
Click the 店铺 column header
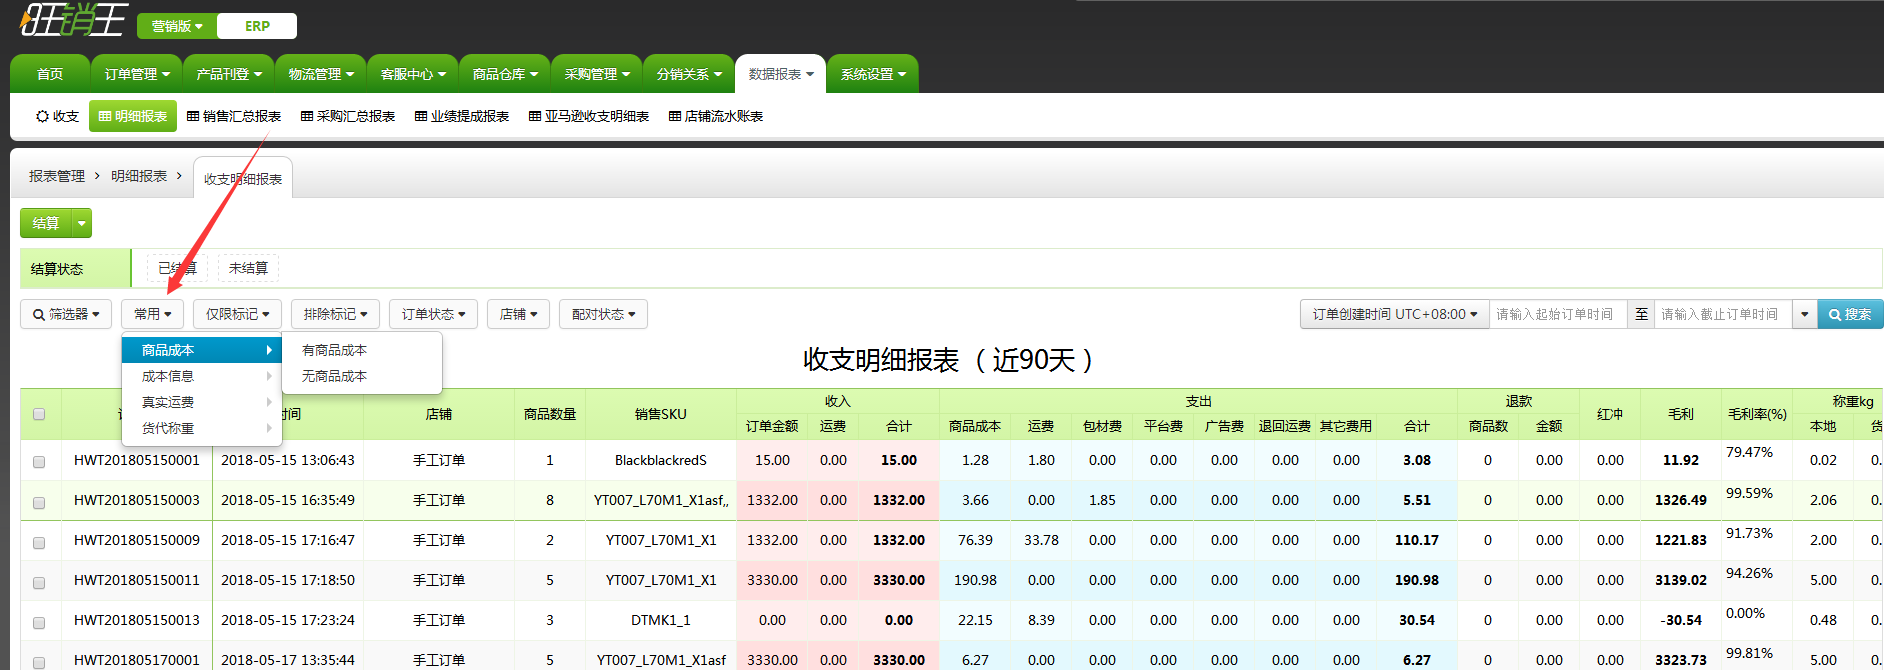point(438,414)
